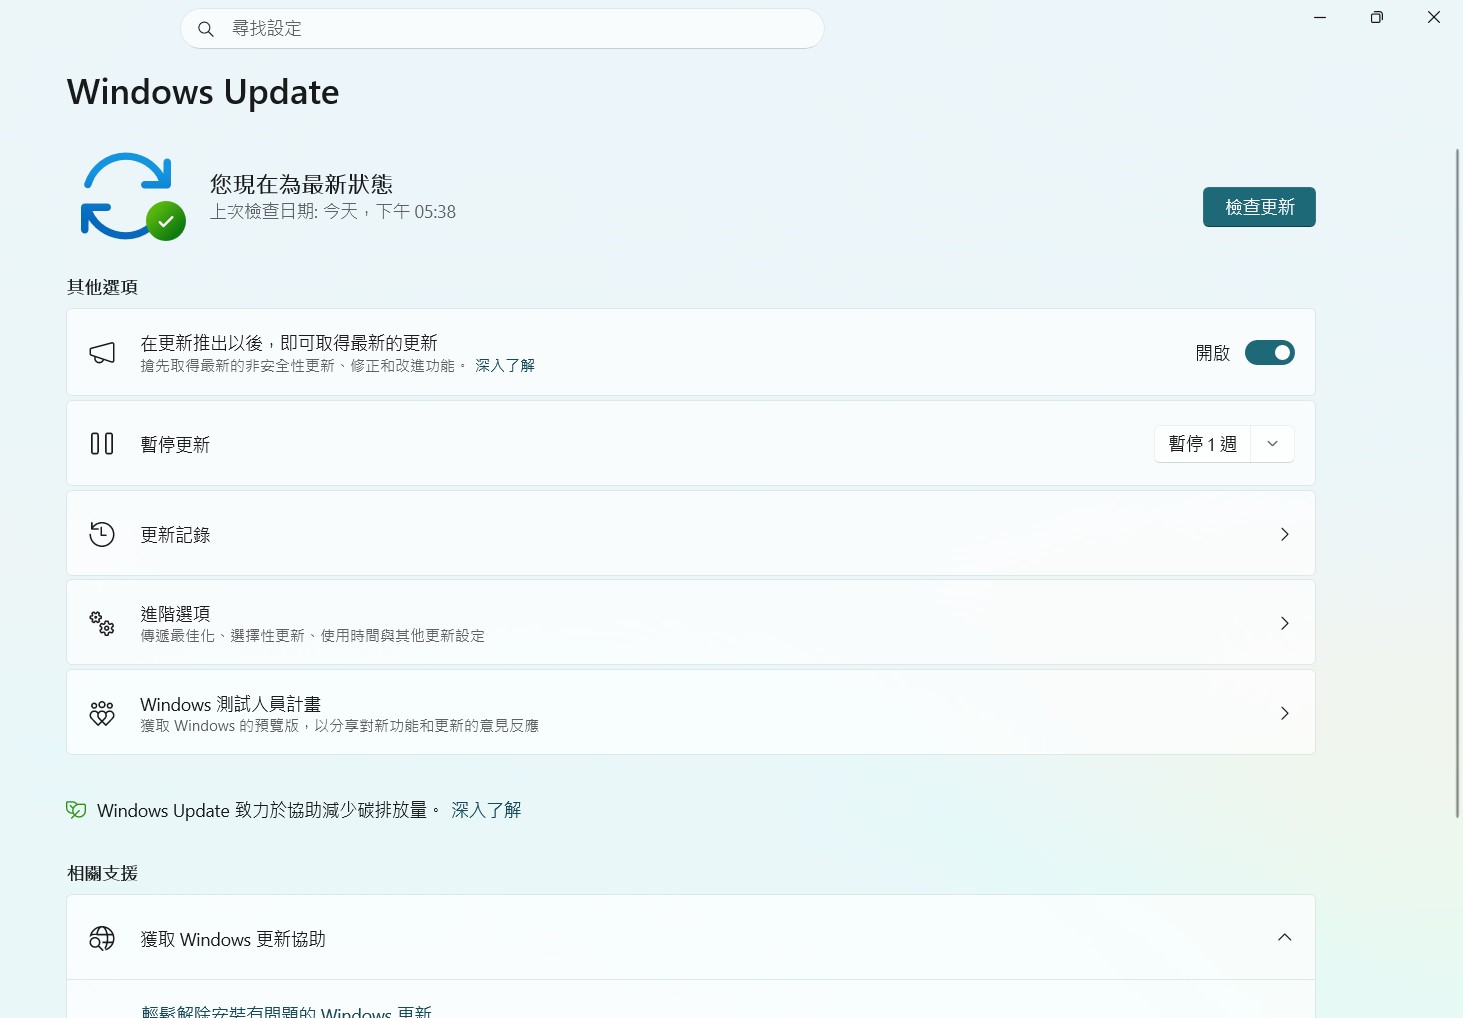This screenshot has height=1018, width=1463.
Task: Click 暫停更新 label text
Action: 175,444
